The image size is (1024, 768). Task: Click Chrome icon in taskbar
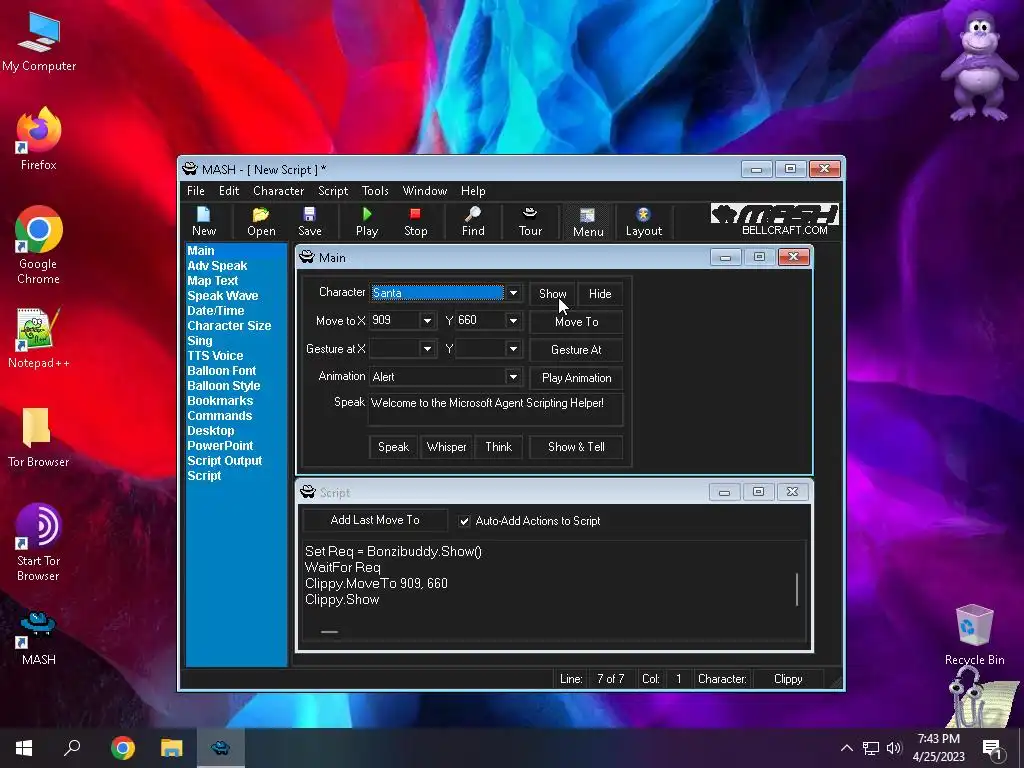pos(122,748)
